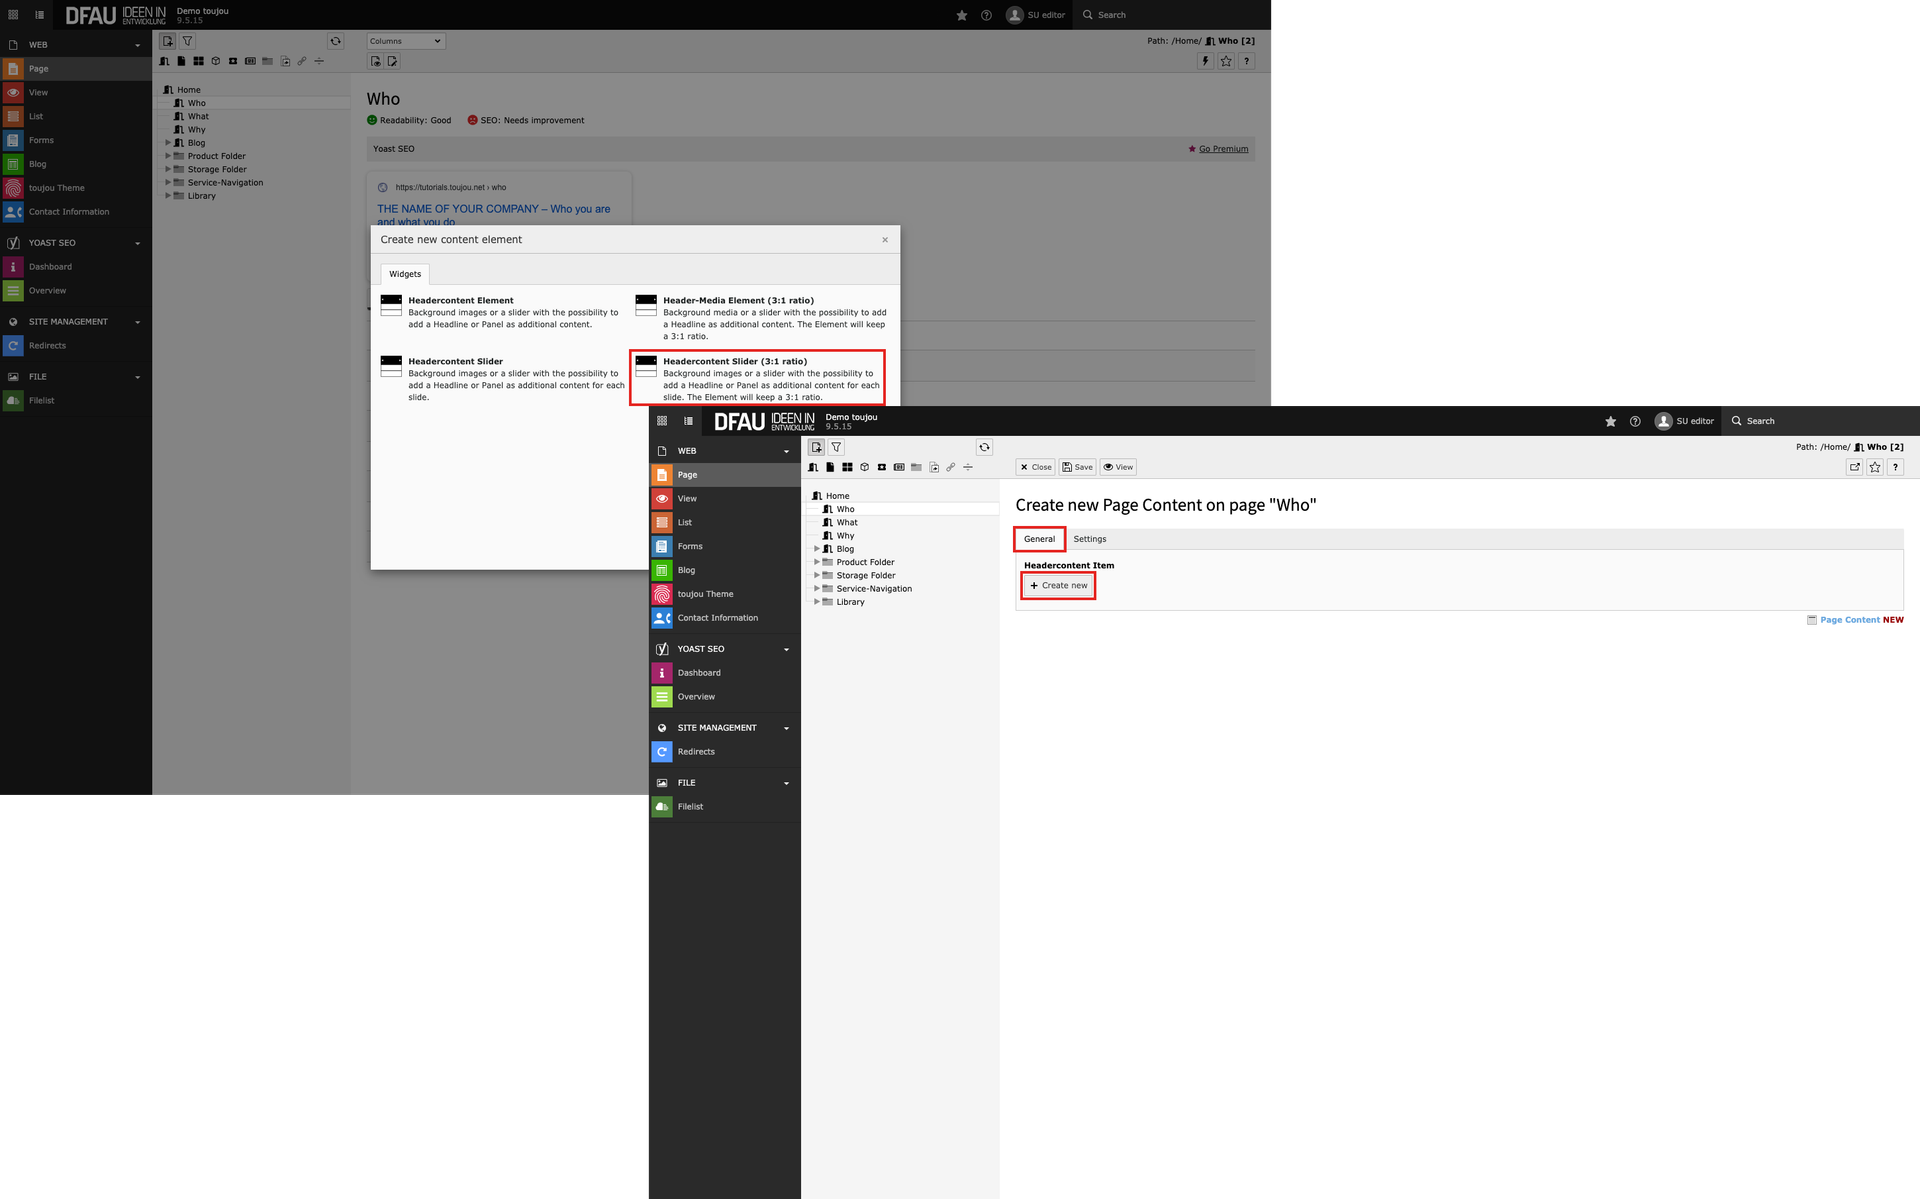Select the Headercontent Slider widget without ratio
The width and height of the screenshot is (1920, 1199).
pos(455,361)
